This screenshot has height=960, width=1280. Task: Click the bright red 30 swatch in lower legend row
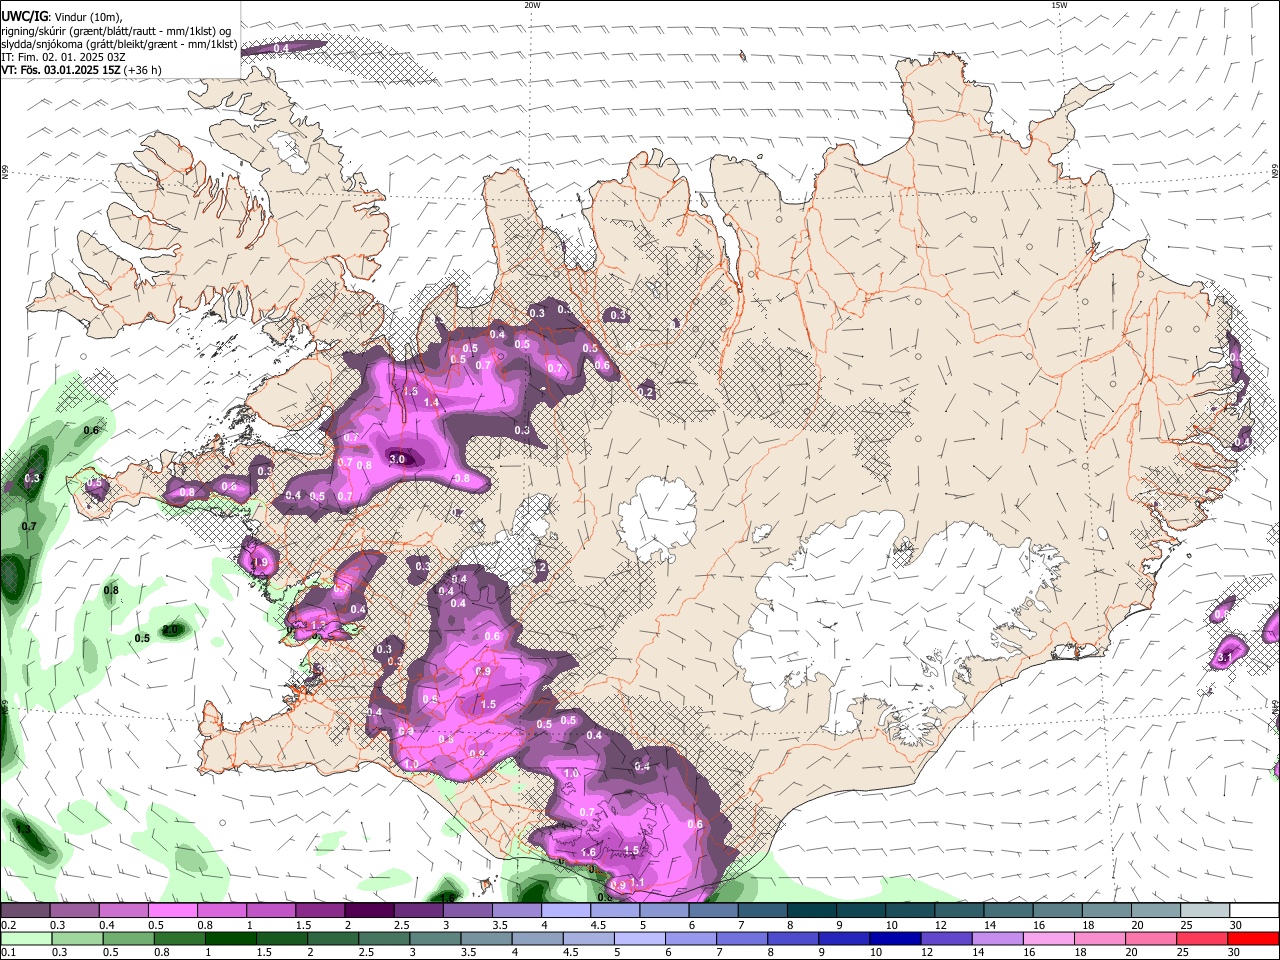pos(1254,938)
